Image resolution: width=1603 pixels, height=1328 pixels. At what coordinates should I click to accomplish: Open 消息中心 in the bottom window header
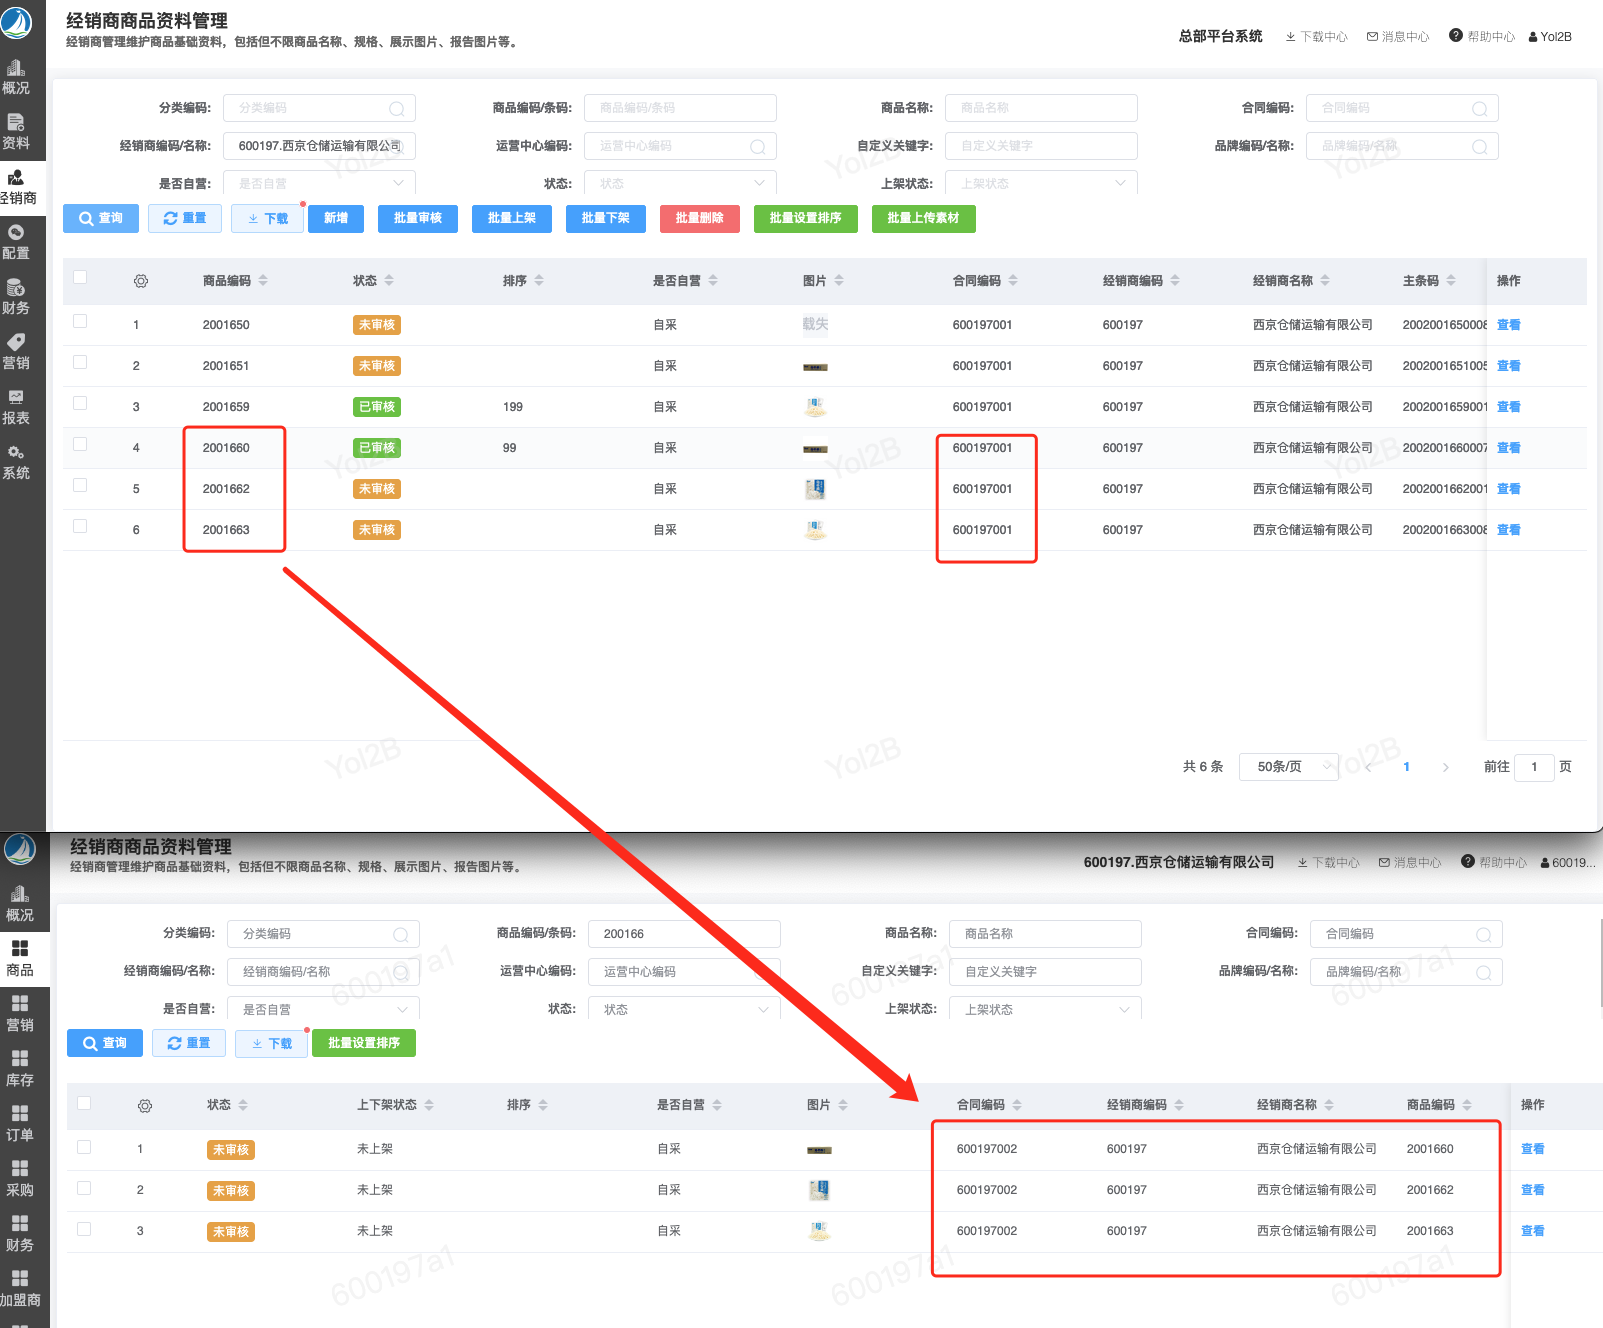(1410, 862)
